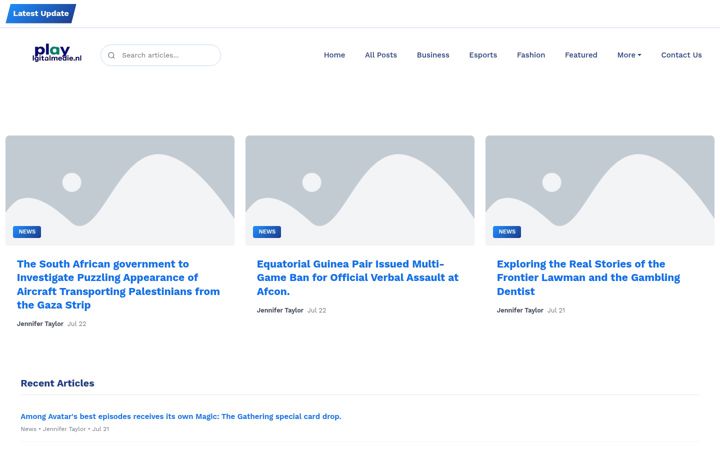Click the search magnifier icon
This screenshot has width=720, height=450.
point(111,55)
